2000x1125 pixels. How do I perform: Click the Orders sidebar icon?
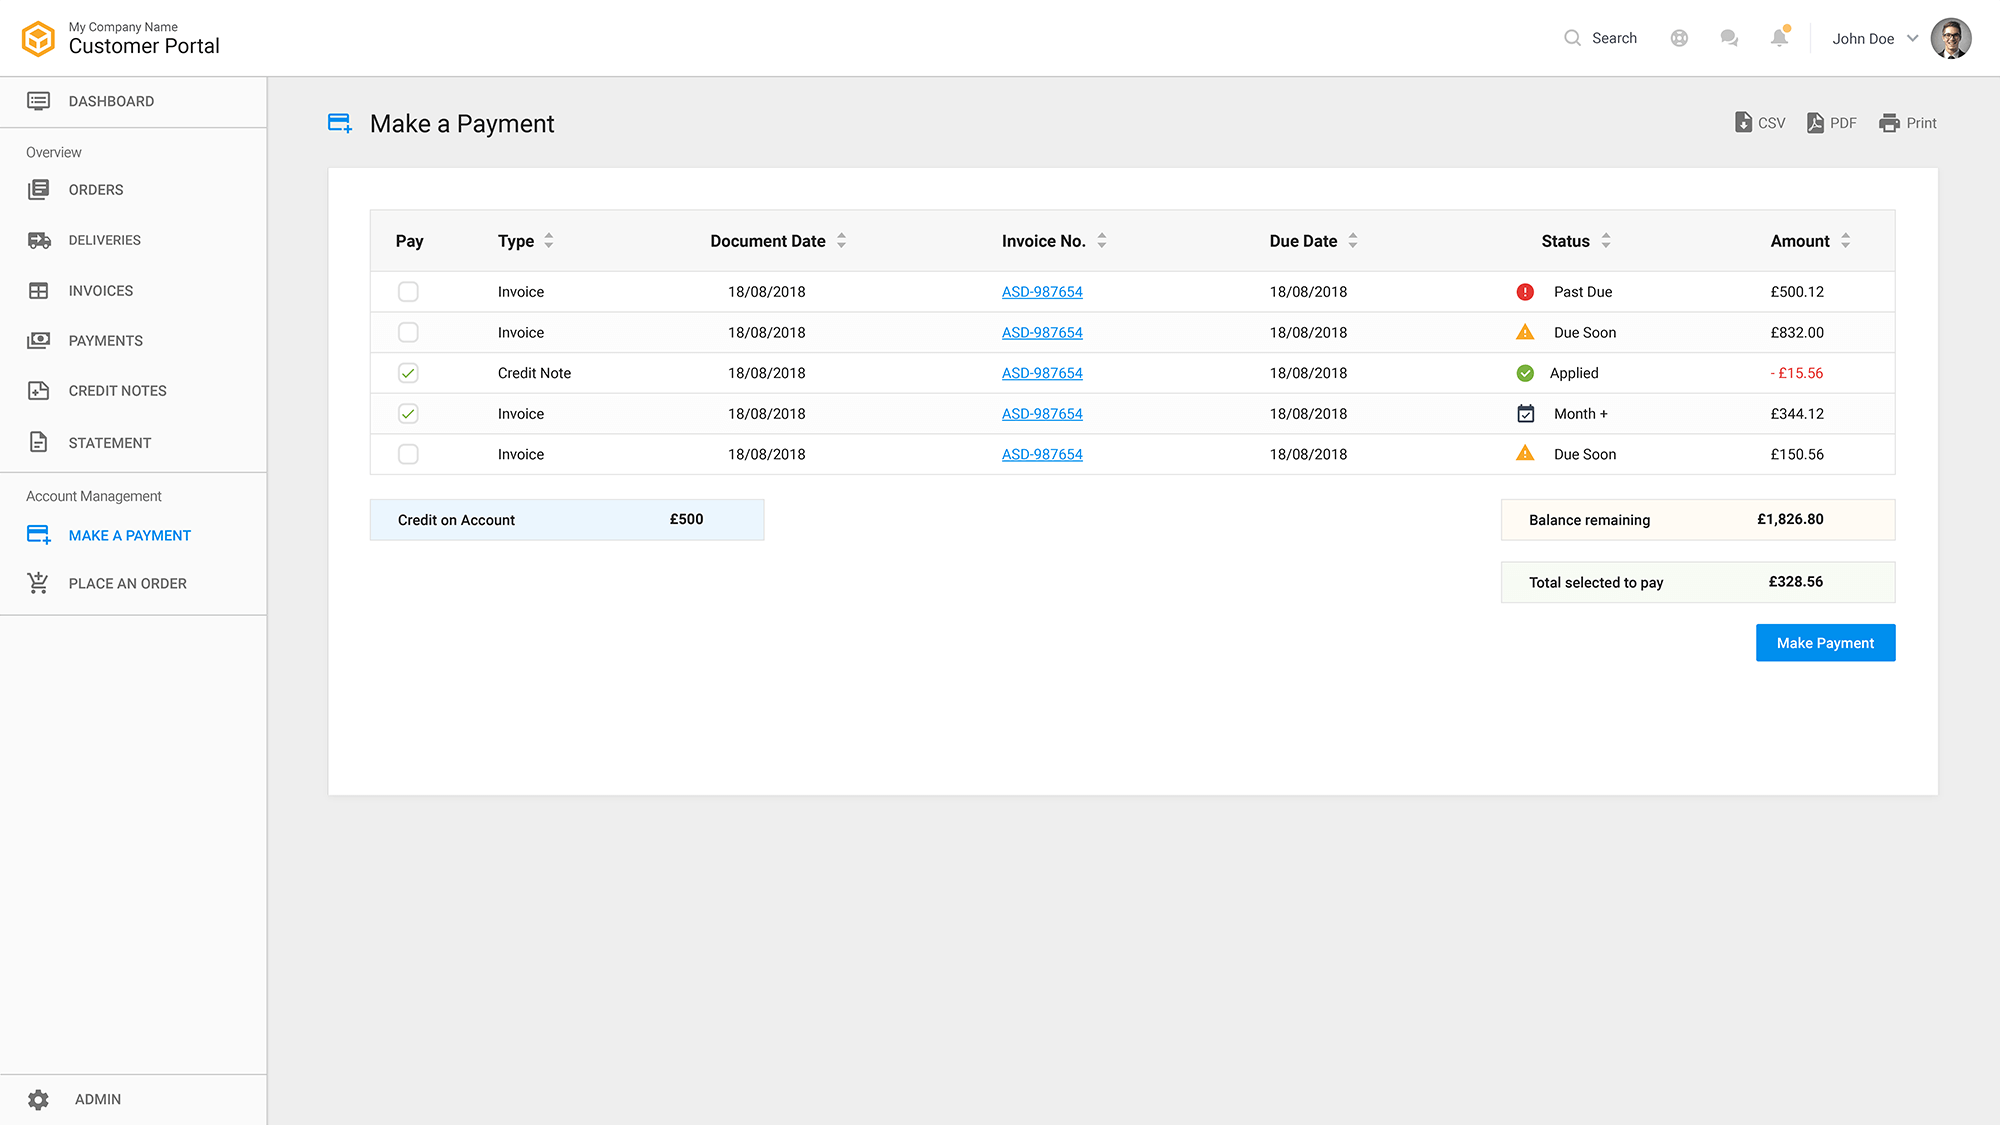point(38,190)
